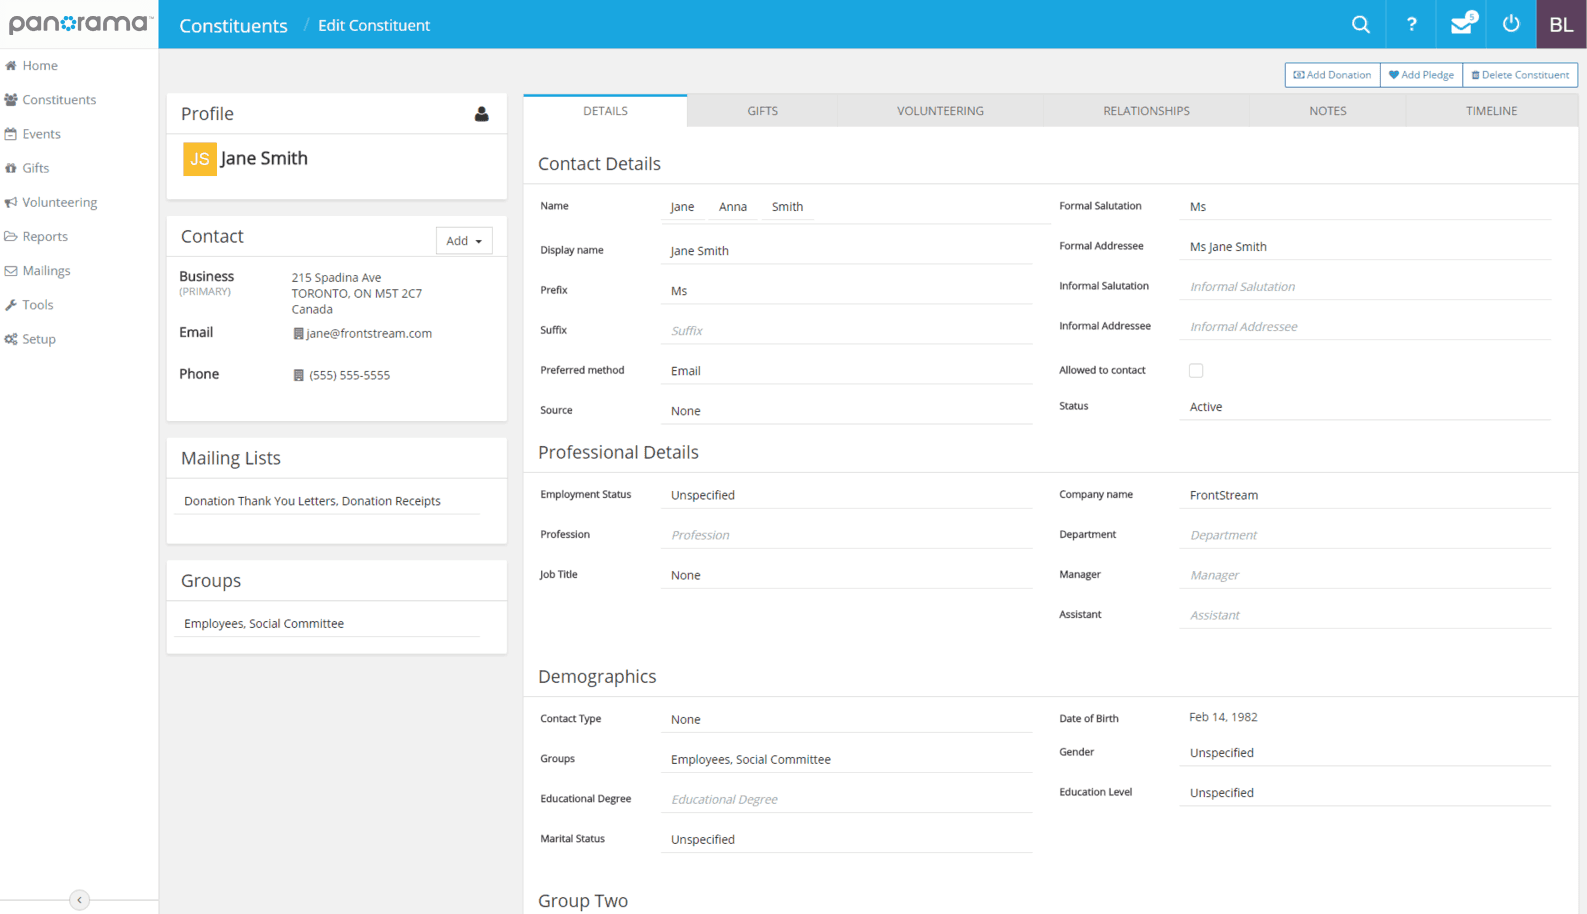
Task: Switch to the Relationships tab
Action: coord(1146,111)
